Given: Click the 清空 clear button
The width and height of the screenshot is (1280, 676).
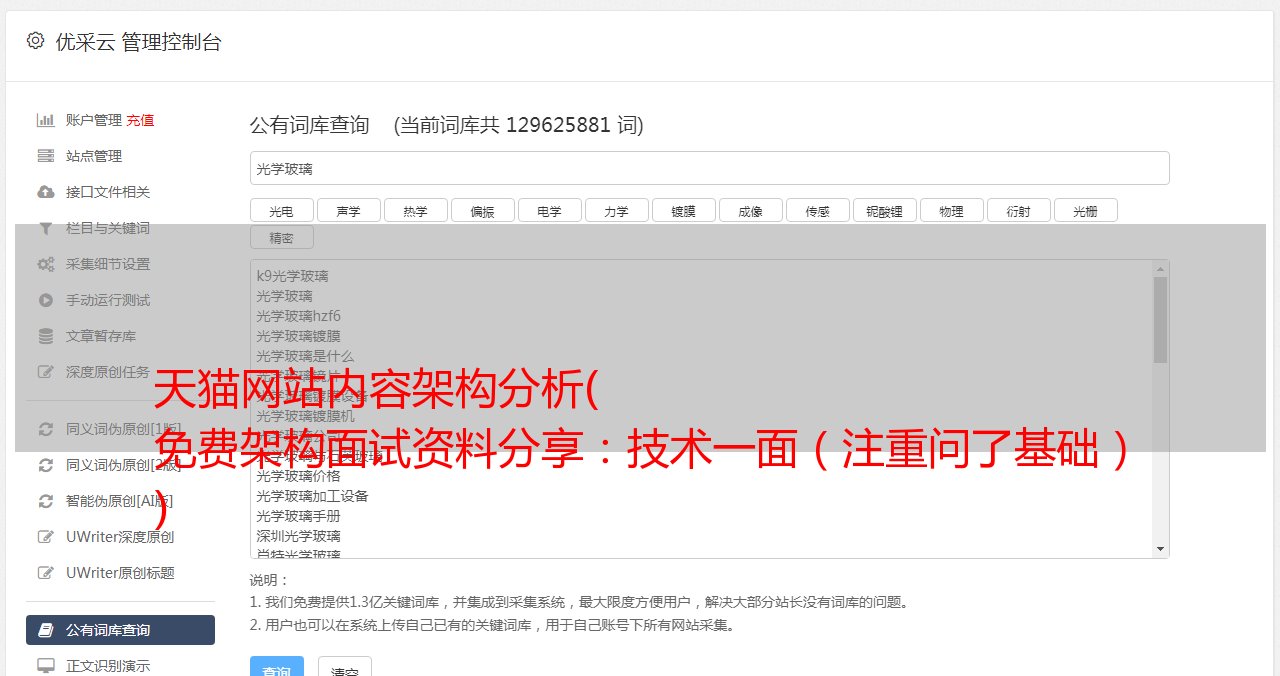Looking at the screenshot, I should click(345, 667).
